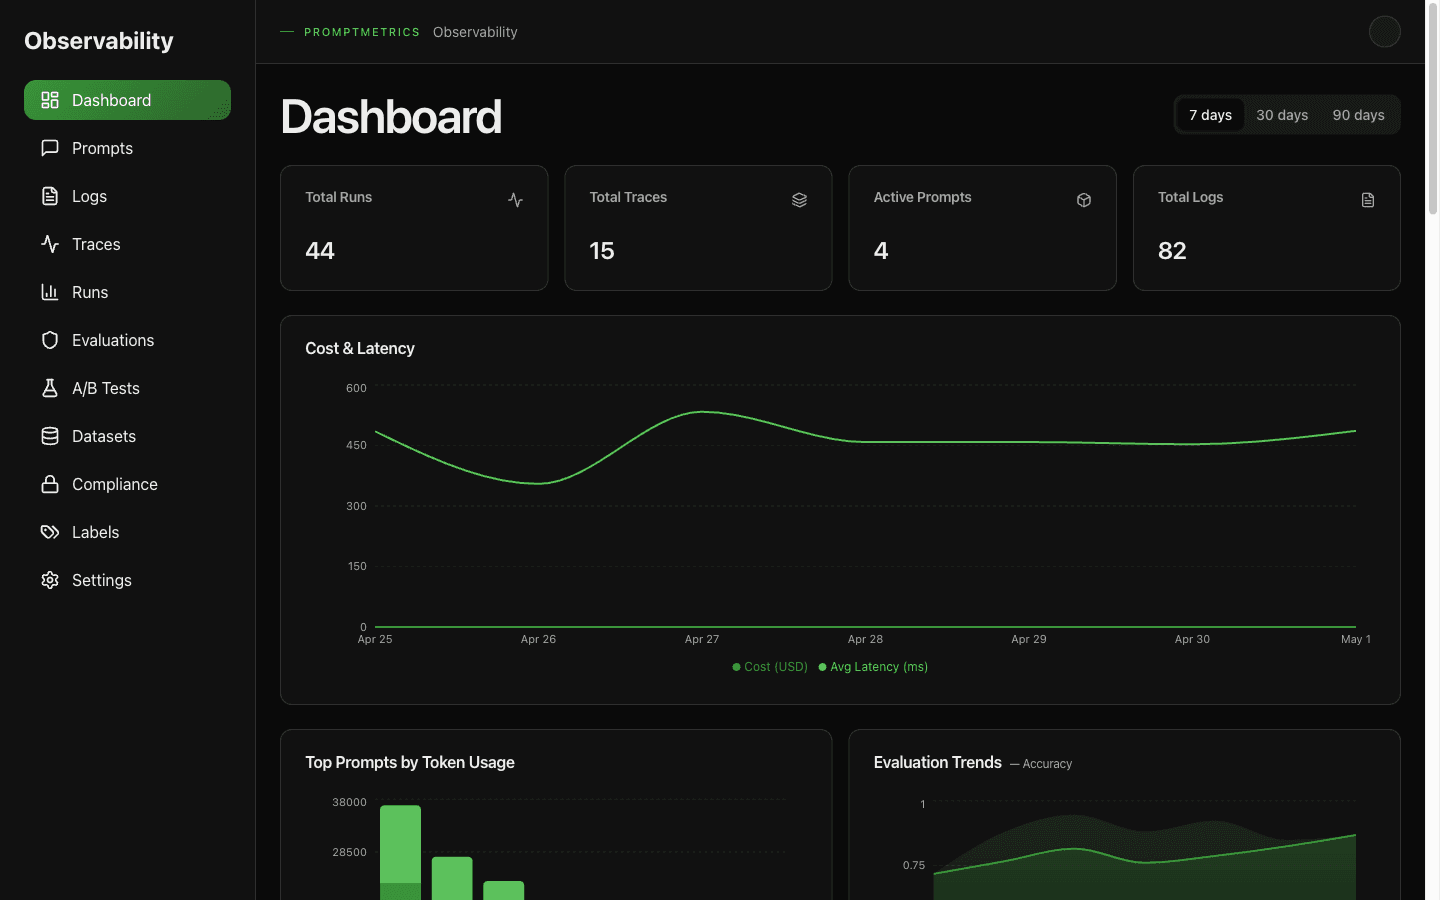The width and height of the screenshot is (1440, 900).
Task: Click the A/B Tests flask icon
Action: point(50,388)
